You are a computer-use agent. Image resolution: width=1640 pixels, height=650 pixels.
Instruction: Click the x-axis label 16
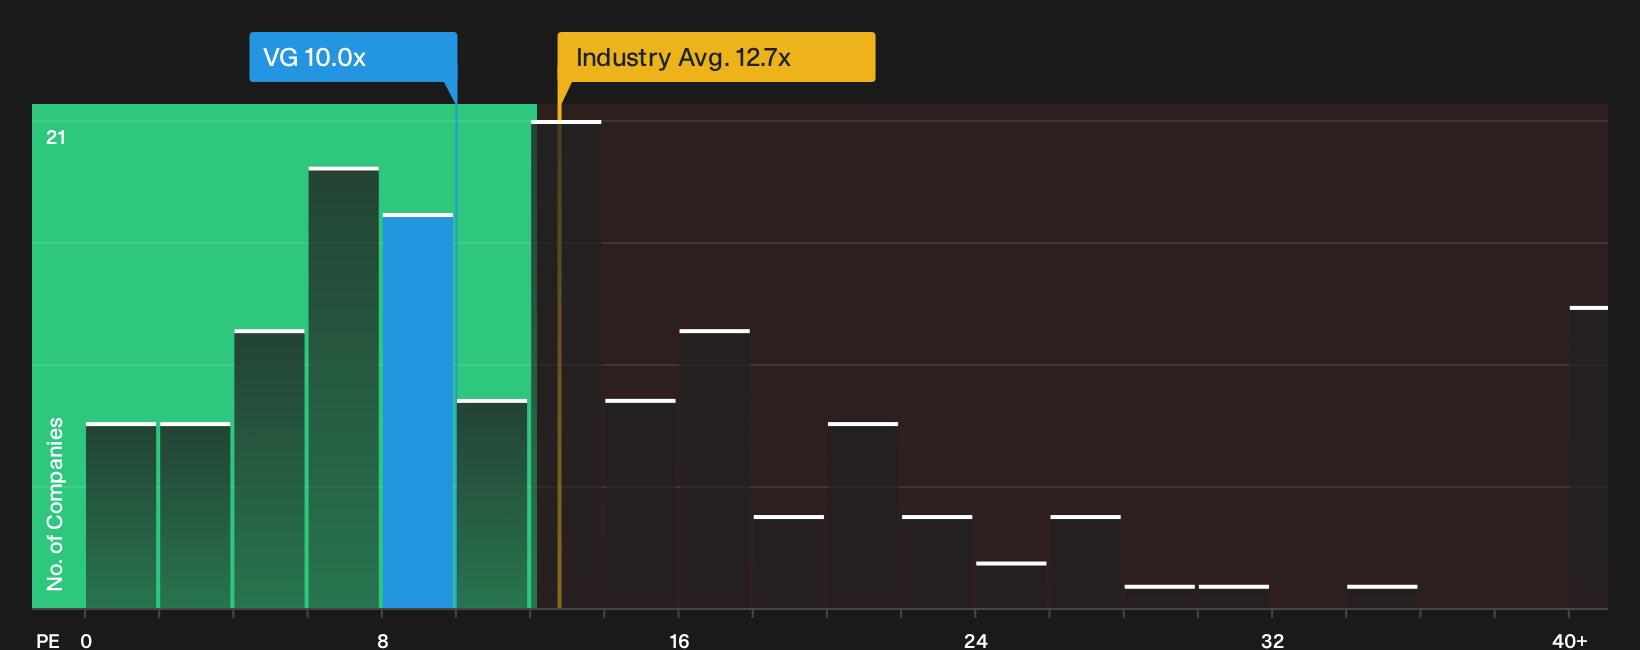click(679, 640)
